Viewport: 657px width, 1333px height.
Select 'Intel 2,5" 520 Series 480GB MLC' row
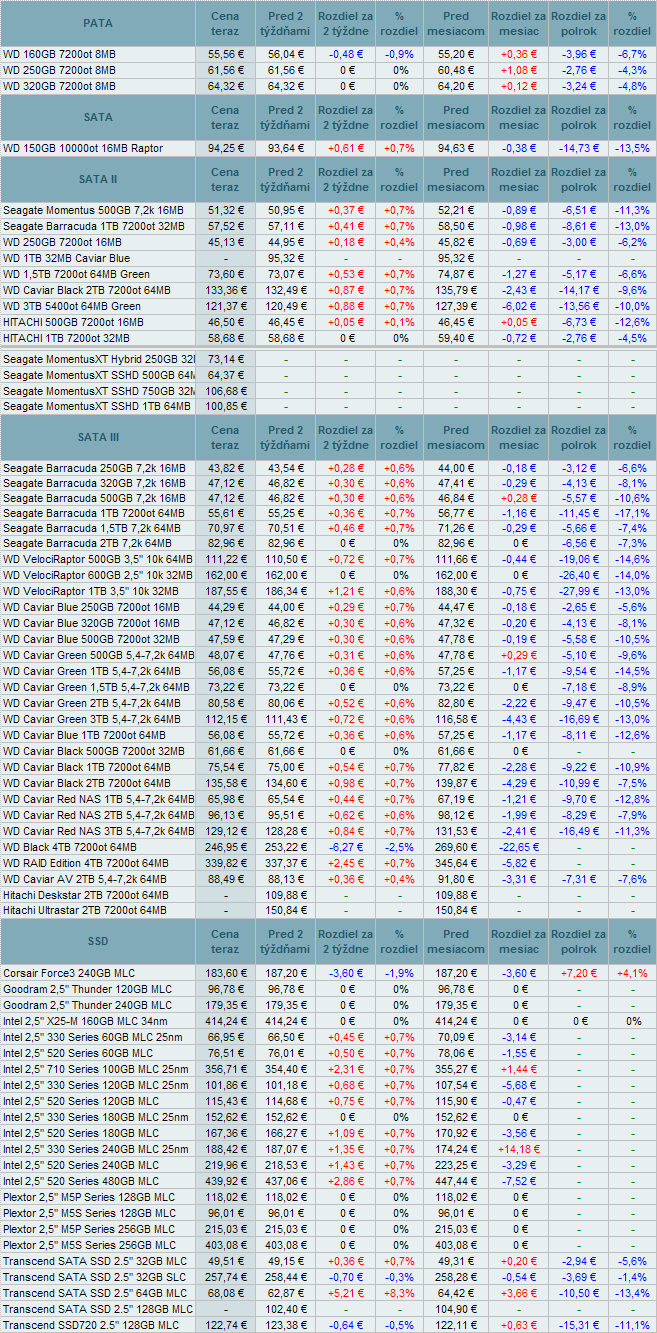[328, 1181]
